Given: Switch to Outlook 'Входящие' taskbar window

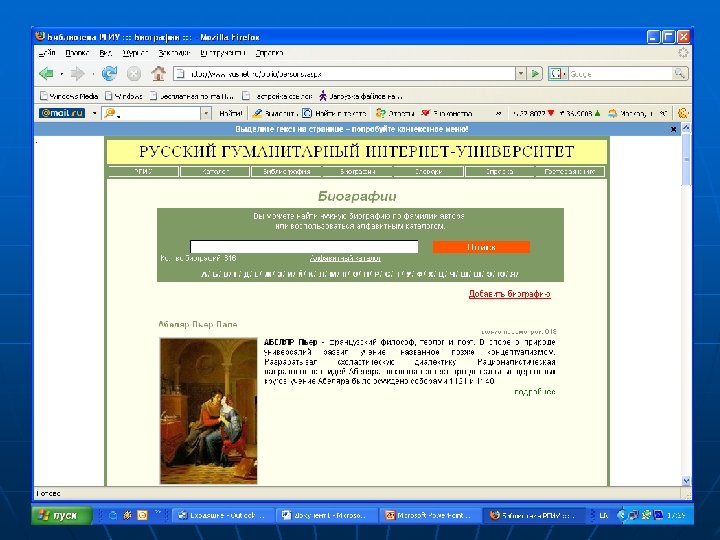Looking at the screenshot, I should pos(223,515).
